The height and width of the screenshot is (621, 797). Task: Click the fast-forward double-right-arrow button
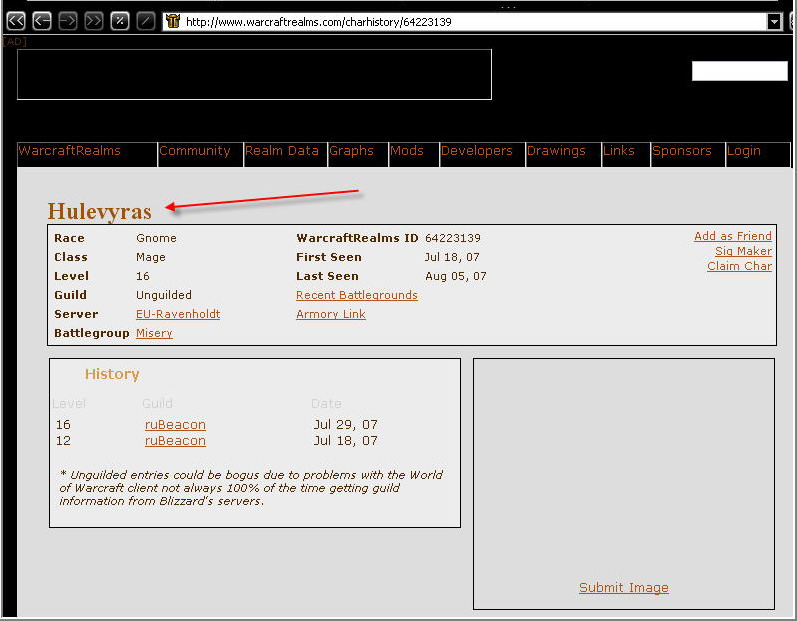(94, 21)
